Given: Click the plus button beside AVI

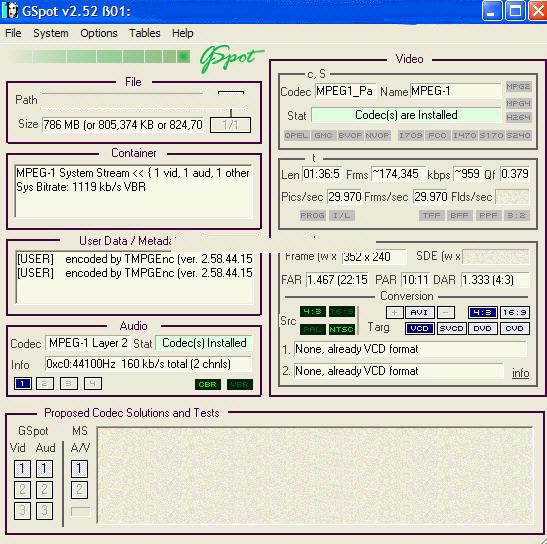Looking at the screenshot, I should (395, 312).
